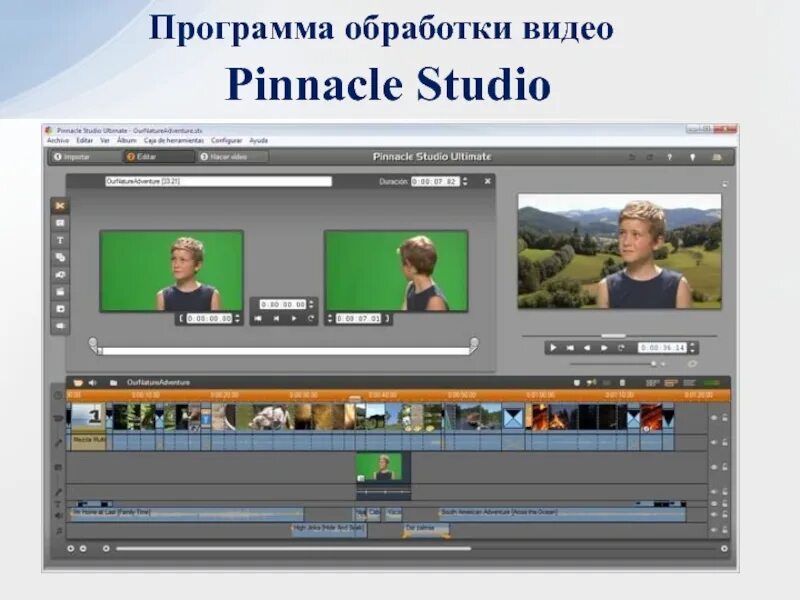Mute the sound effects track with Family Time clip
Image resolution: width=800 pixels, height=600 pixels.
click(714, 514)
